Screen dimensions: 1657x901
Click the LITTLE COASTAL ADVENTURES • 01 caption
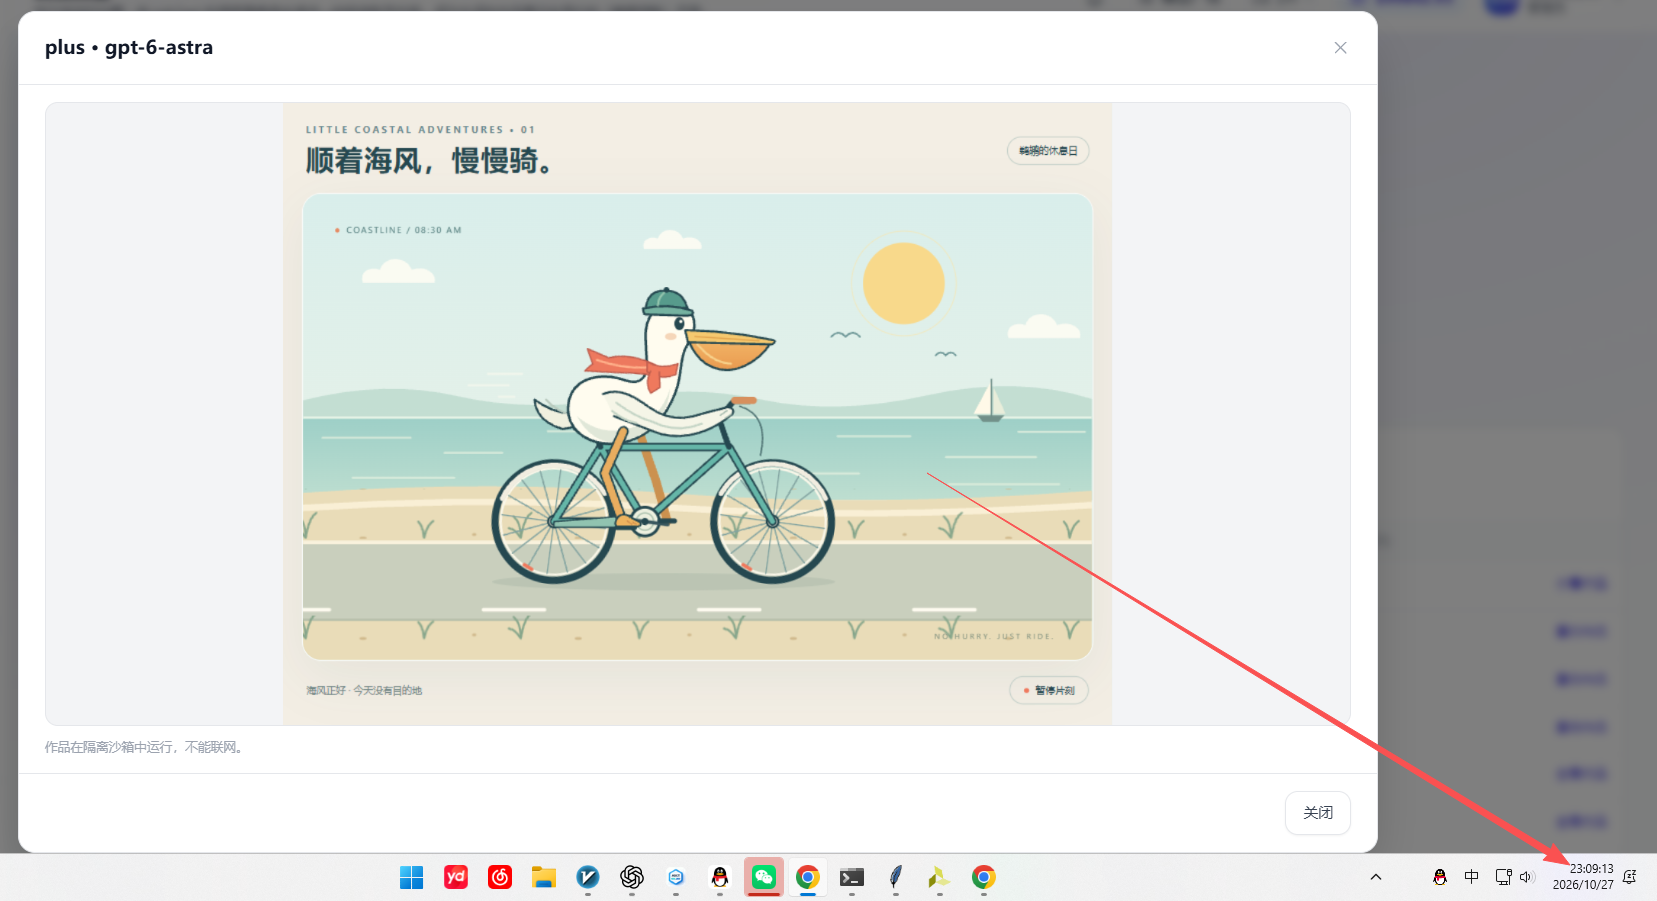[420, 130]
